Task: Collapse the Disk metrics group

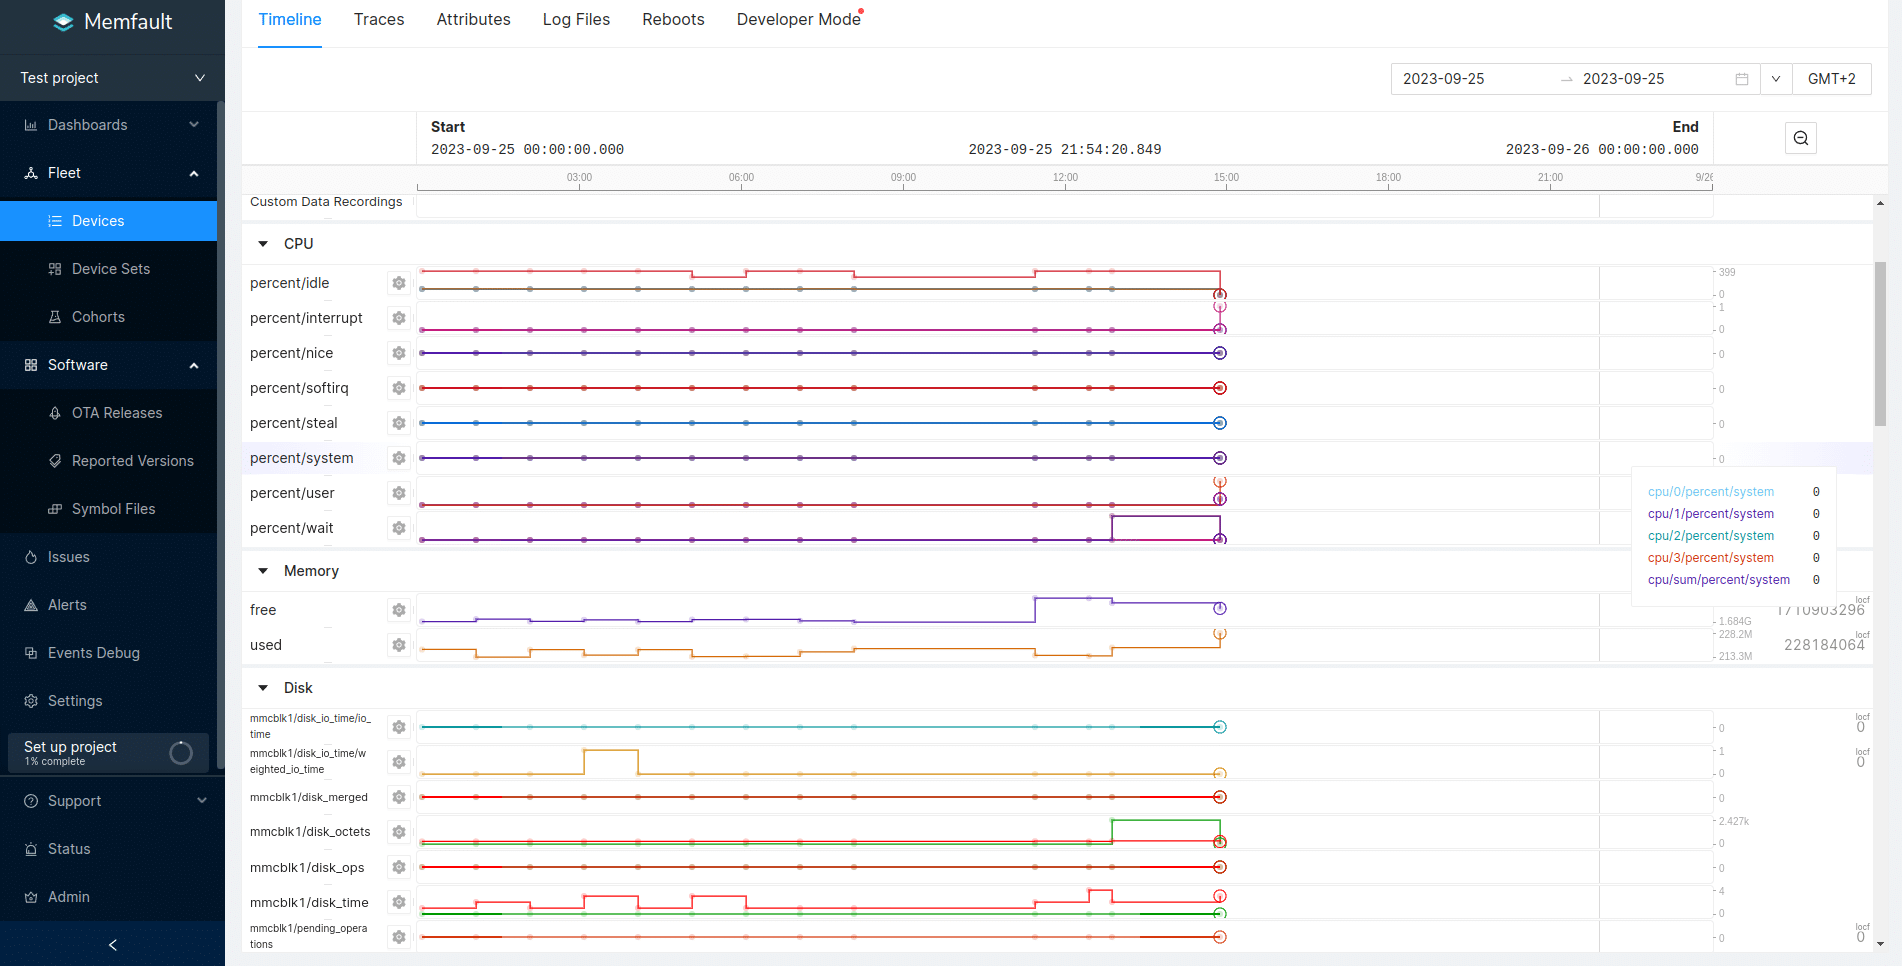Action: click(263, 688)
